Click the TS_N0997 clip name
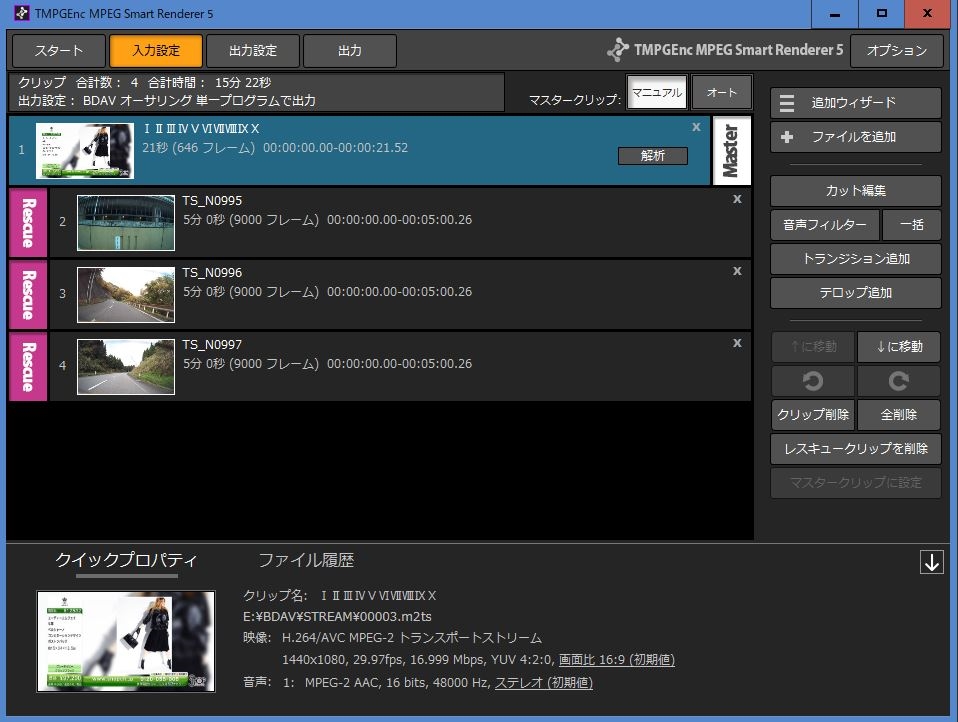Viewport: 958px width, 722px height. 212,345
